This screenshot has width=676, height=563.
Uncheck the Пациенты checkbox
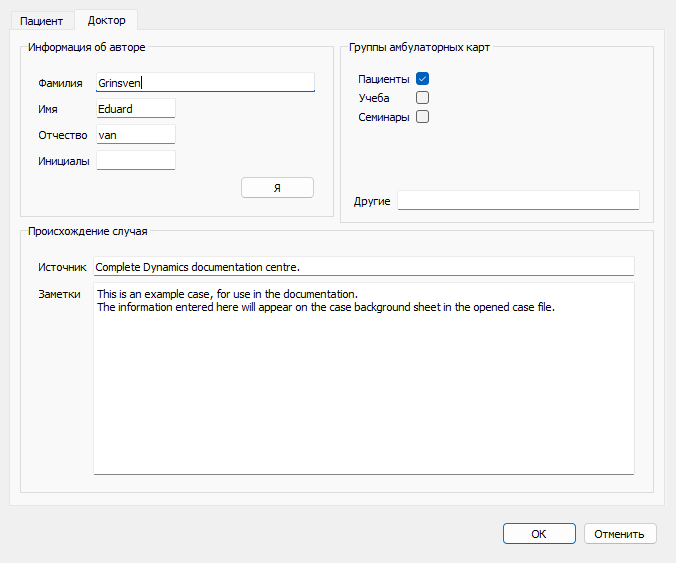pos(422,78)
